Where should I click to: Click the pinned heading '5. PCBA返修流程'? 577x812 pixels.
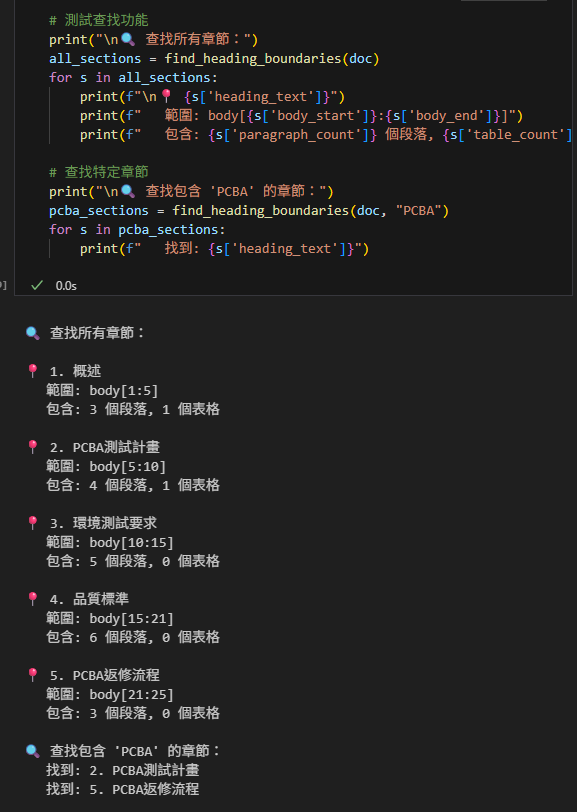105,676
